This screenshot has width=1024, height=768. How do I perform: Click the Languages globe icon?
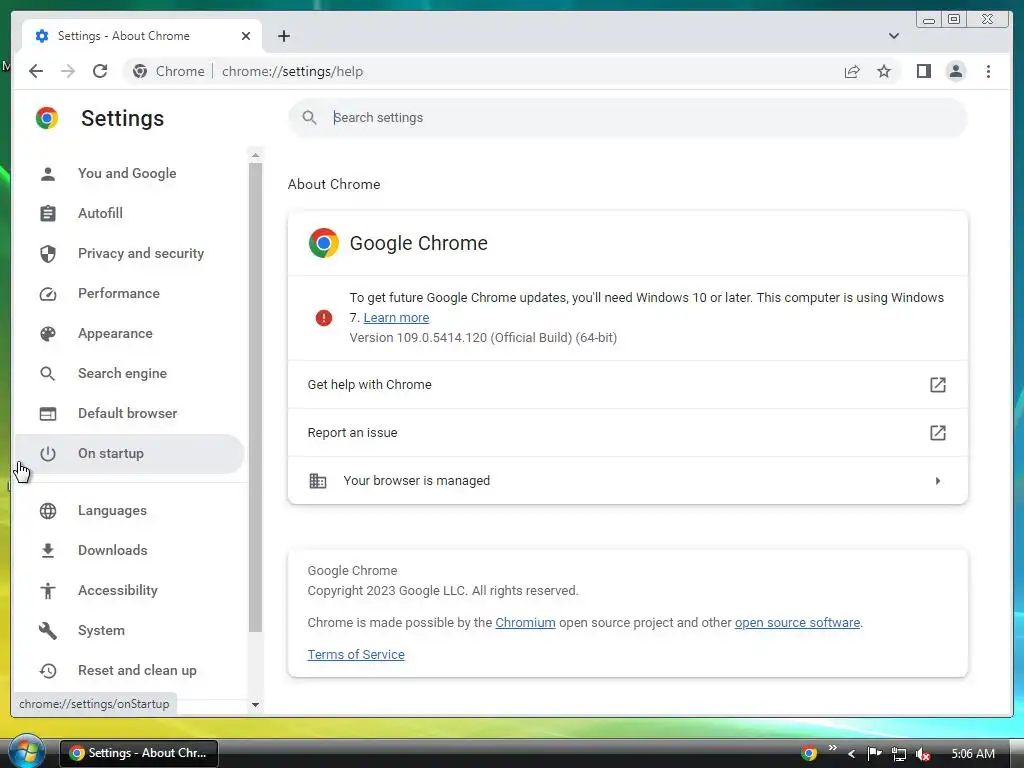(48, 511)
